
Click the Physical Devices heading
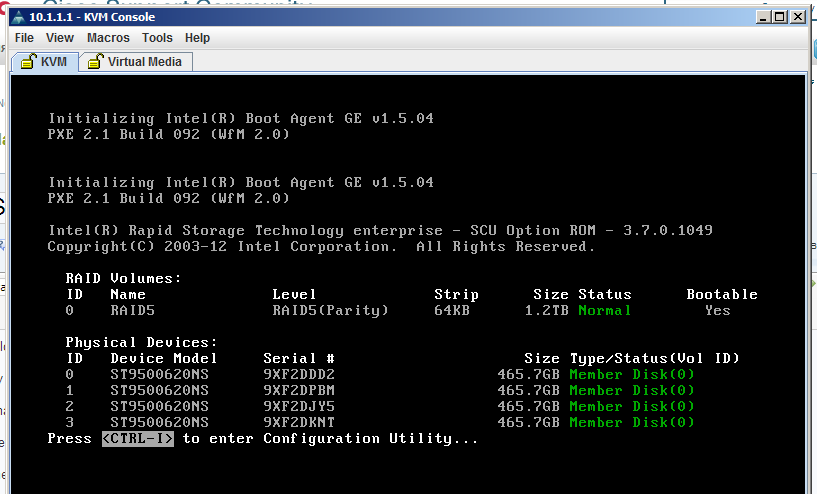141,343
